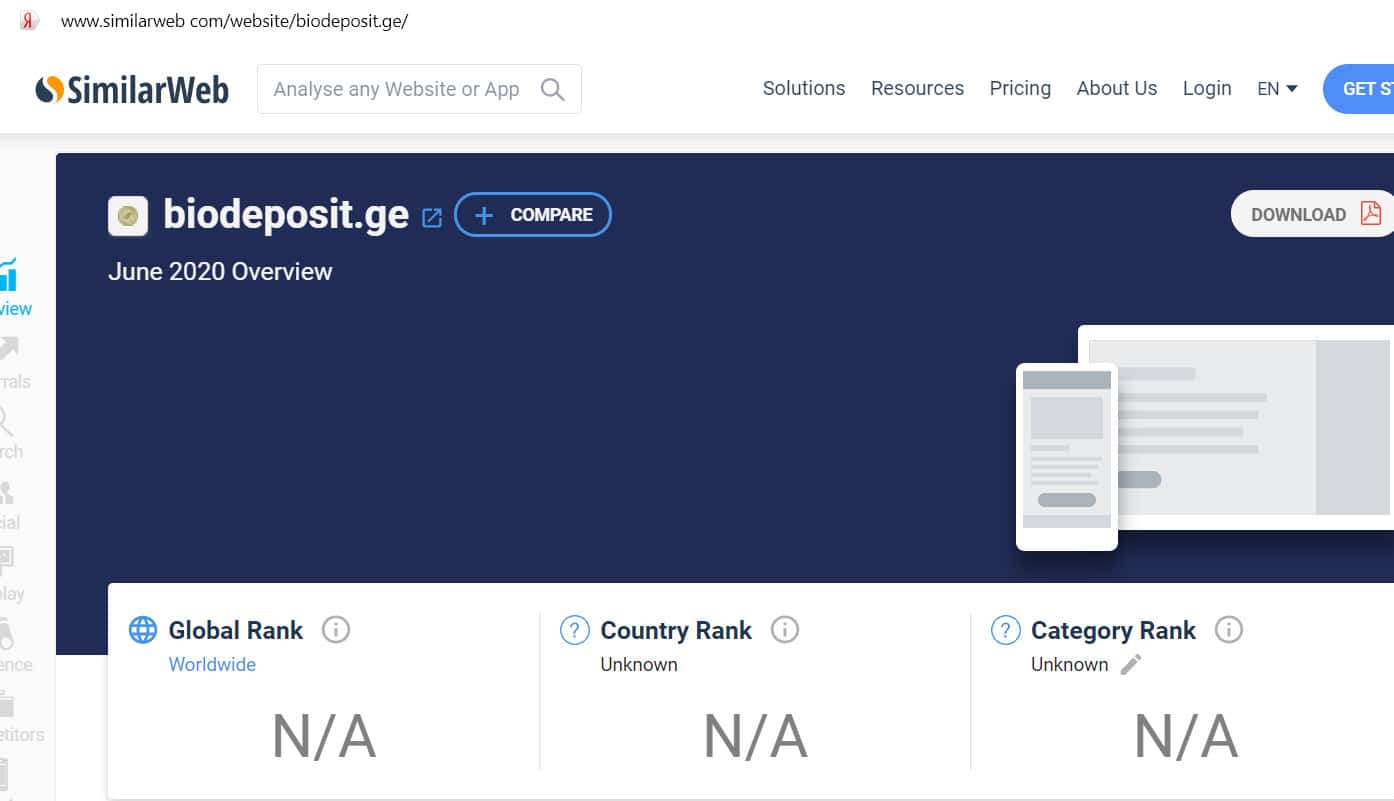Image resolution: width=1394 pixels, height=801 pixels.
Task: Click the N/A value under Category Rank
Action: click(1186, 737)
